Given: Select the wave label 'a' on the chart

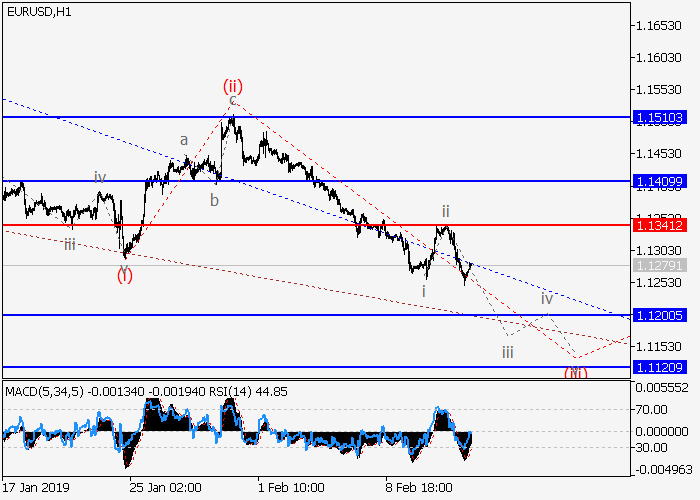Looking at the screenshot, I should pos(184,141).
